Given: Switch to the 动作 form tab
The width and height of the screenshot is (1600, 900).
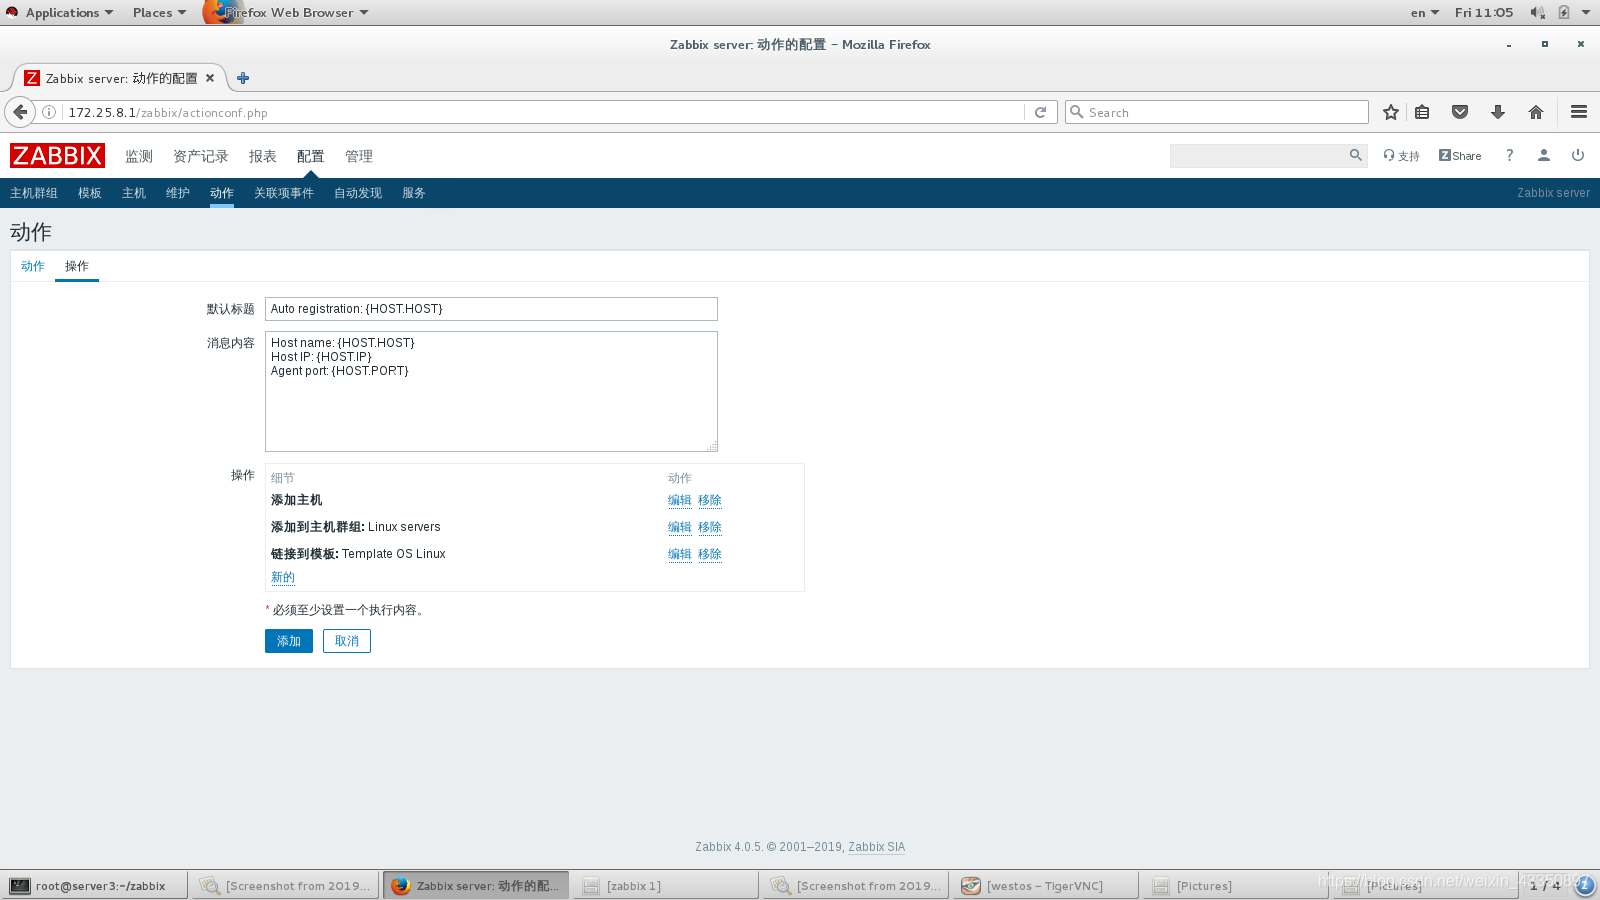Looking at the screenshot, I should click(33, 266).
